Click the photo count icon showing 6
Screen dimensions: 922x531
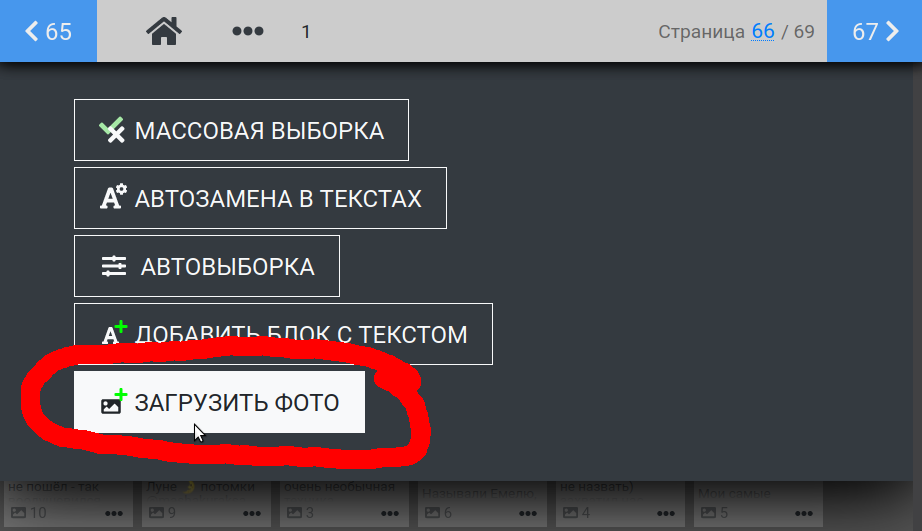[x=431, y=514]
